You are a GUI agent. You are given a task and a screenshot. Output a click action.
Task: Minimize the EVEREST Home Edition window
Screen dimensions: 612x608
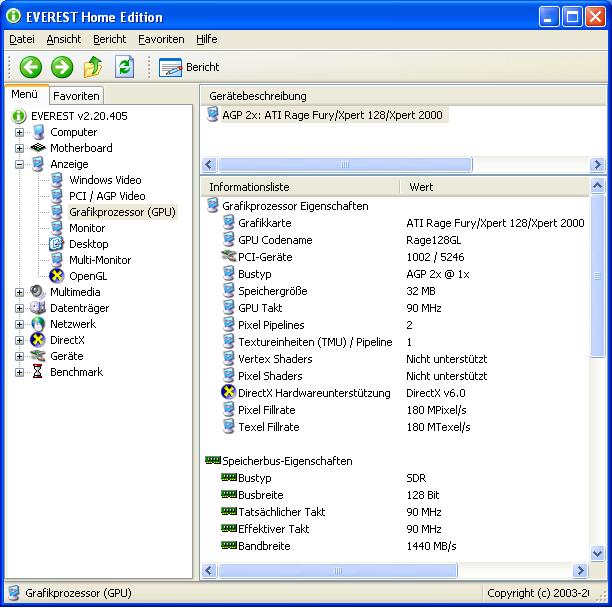tap(548, 17)
